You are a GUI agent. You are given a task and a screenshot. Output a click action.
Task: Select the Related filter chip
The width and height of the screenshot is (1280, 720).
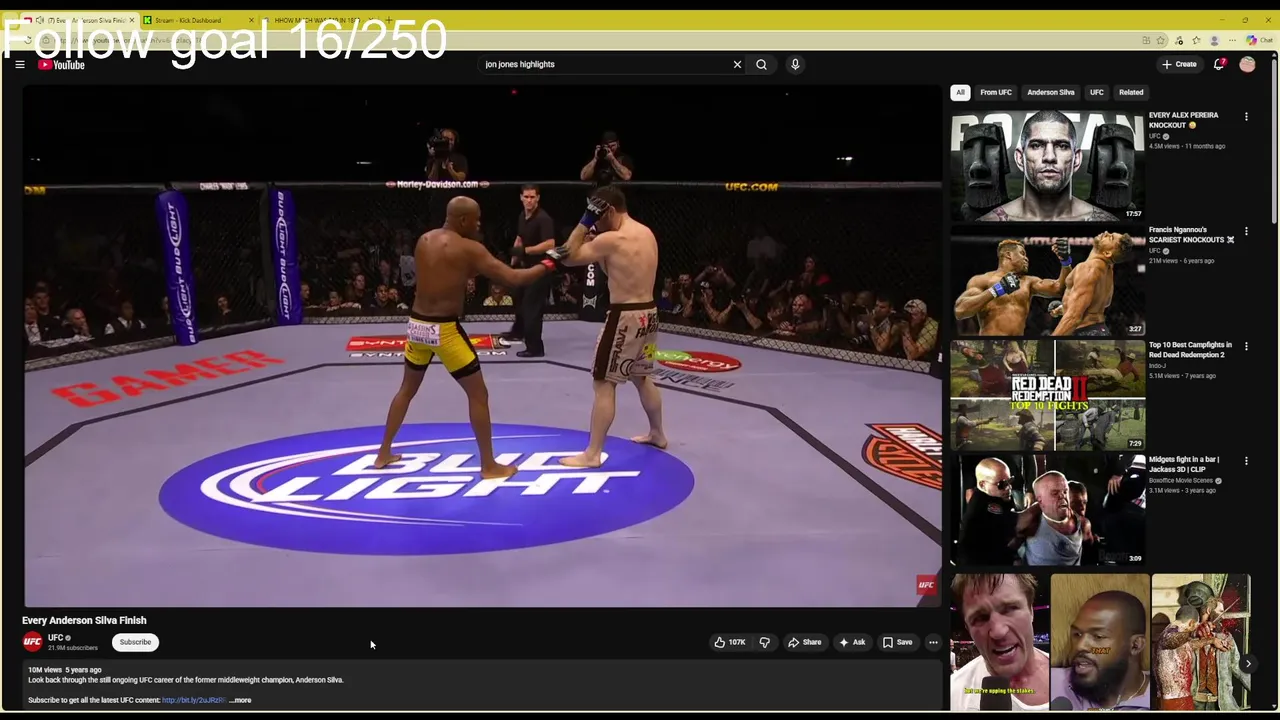1131,92
